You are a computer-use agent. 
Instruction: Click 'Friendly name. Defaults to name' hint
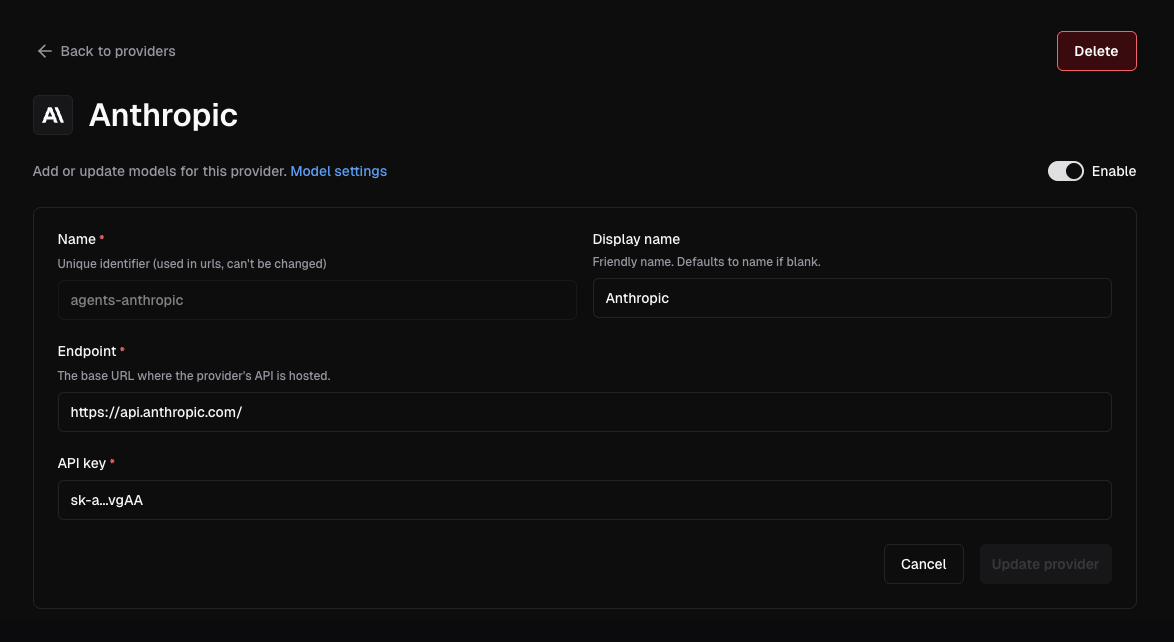click(706, 262)
